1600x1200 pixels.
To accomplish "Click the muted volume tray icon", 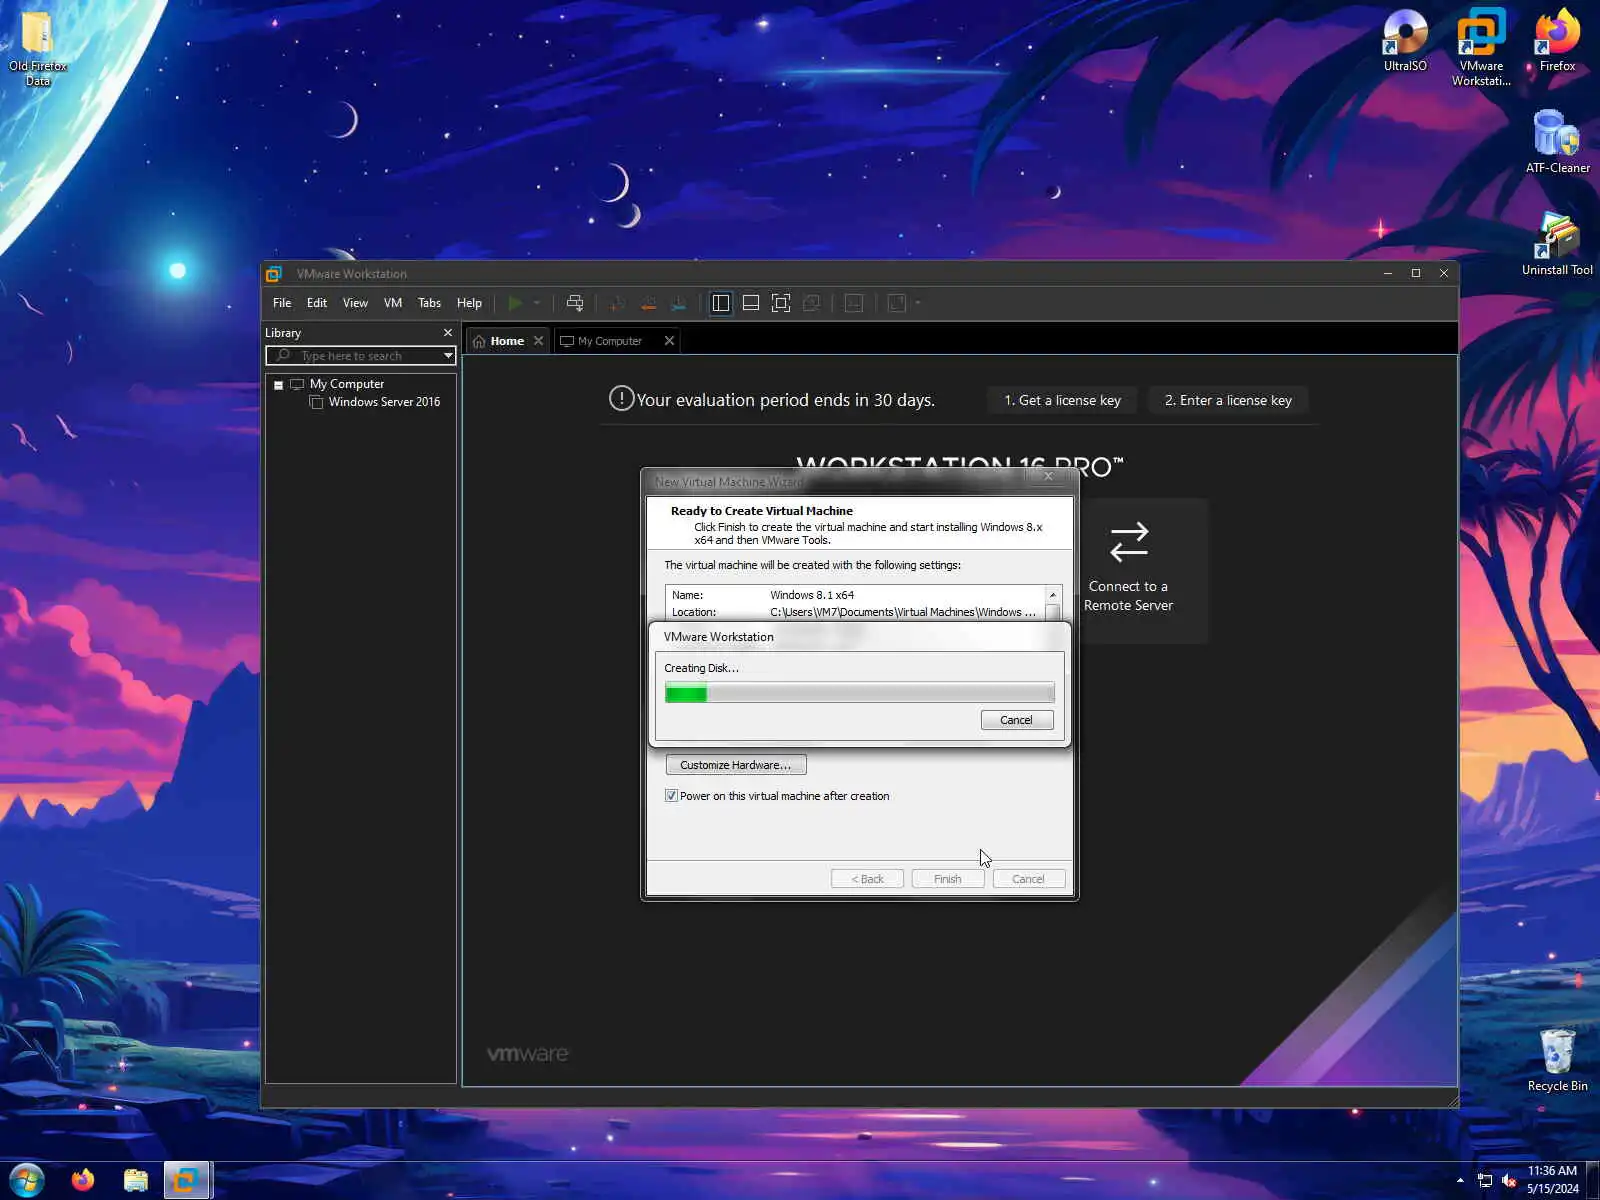I will [x=1509, y=1180].
